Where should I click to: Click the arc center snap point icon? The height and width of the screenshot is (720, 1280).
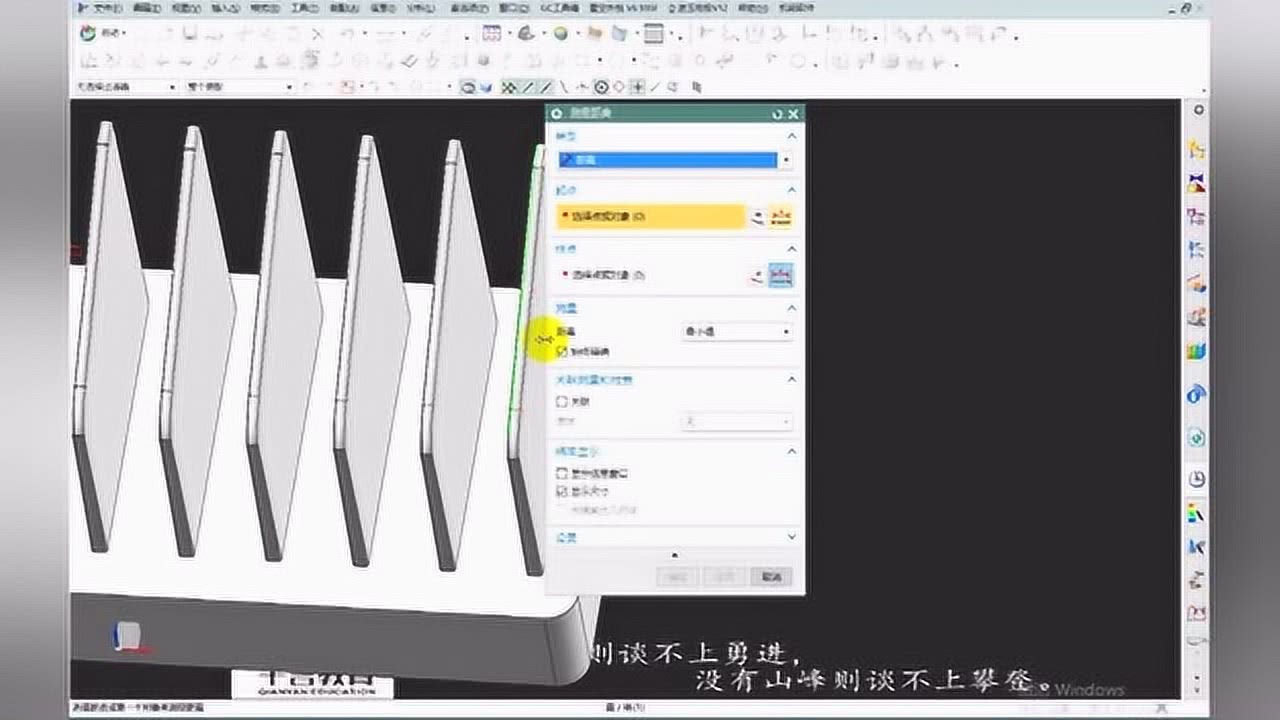pyautogui.click(x=601, y=87)
